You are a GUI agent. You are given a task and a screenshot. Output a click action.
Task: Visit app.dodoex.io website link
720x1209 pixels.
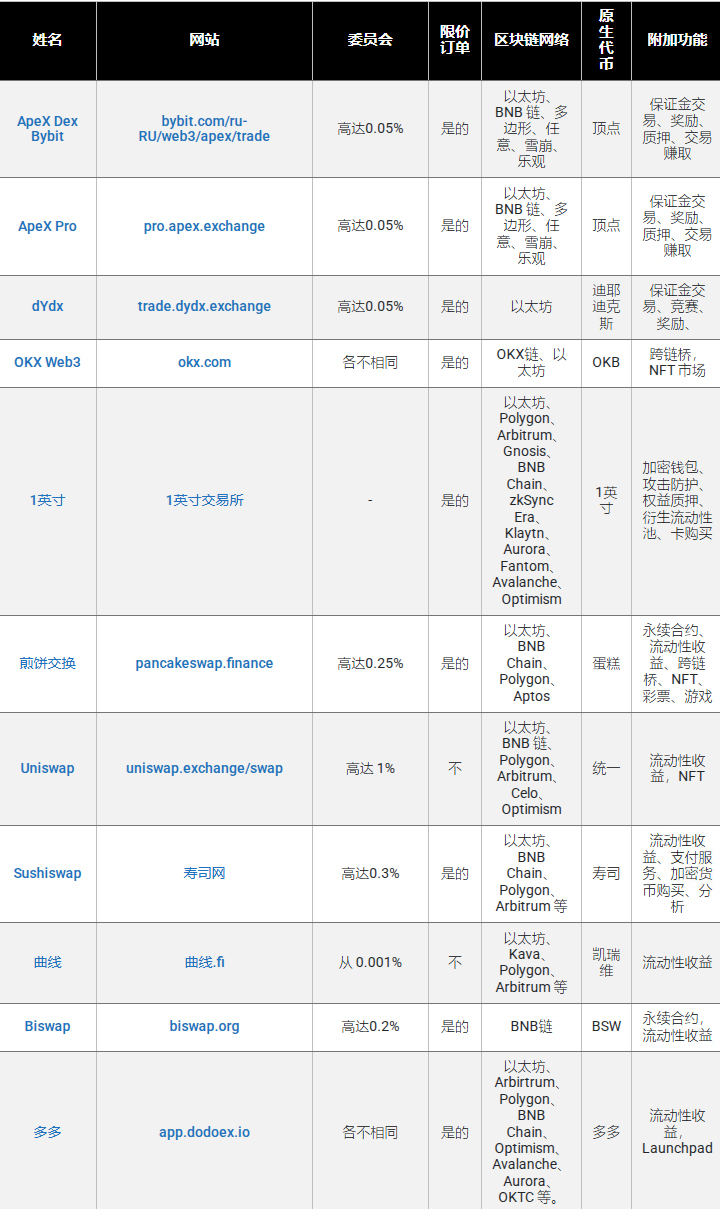pos(204,1132)
